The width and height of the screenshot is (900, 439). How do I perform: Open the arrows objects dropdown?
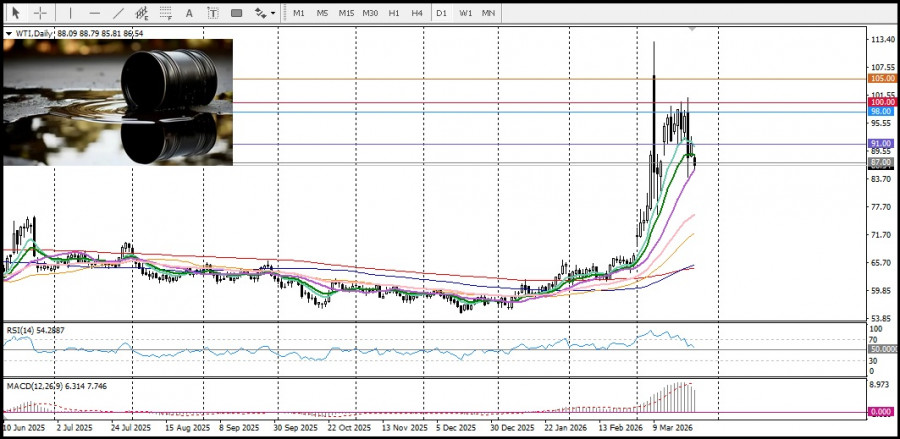tap(263, 13)
